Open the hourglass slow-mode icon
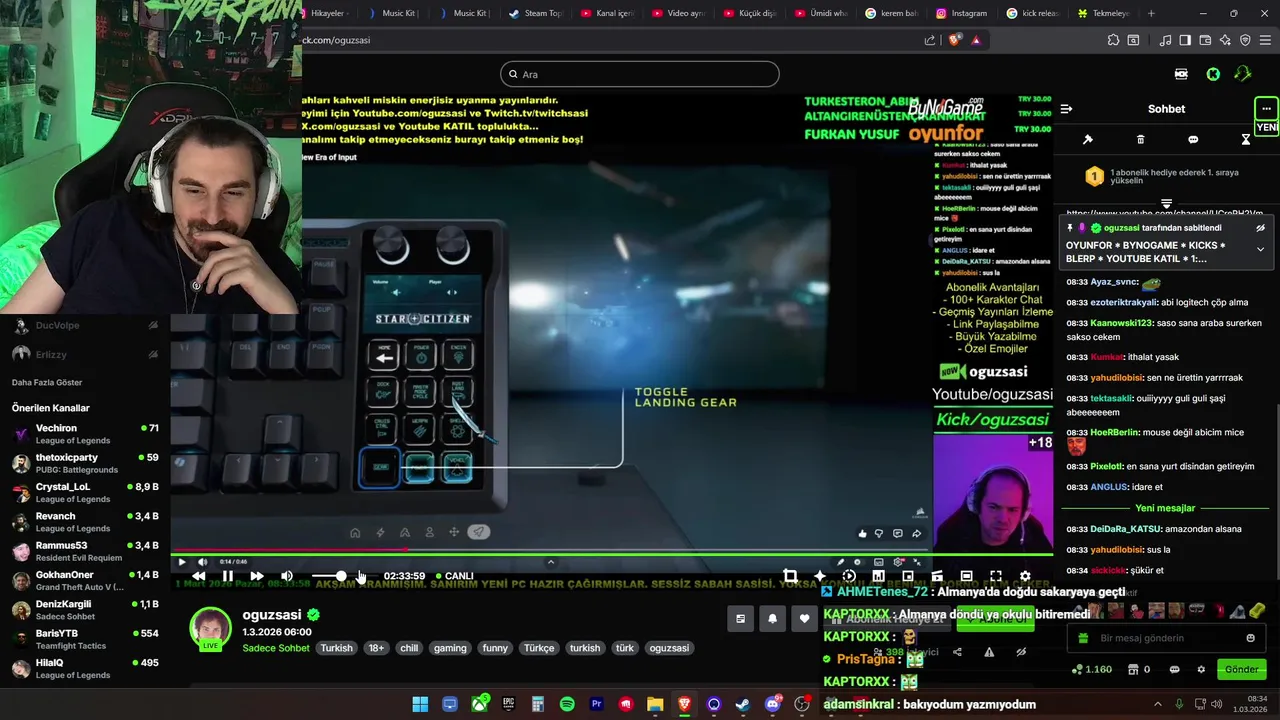This screenshot has height=720, width=1280. (1246, 140)
